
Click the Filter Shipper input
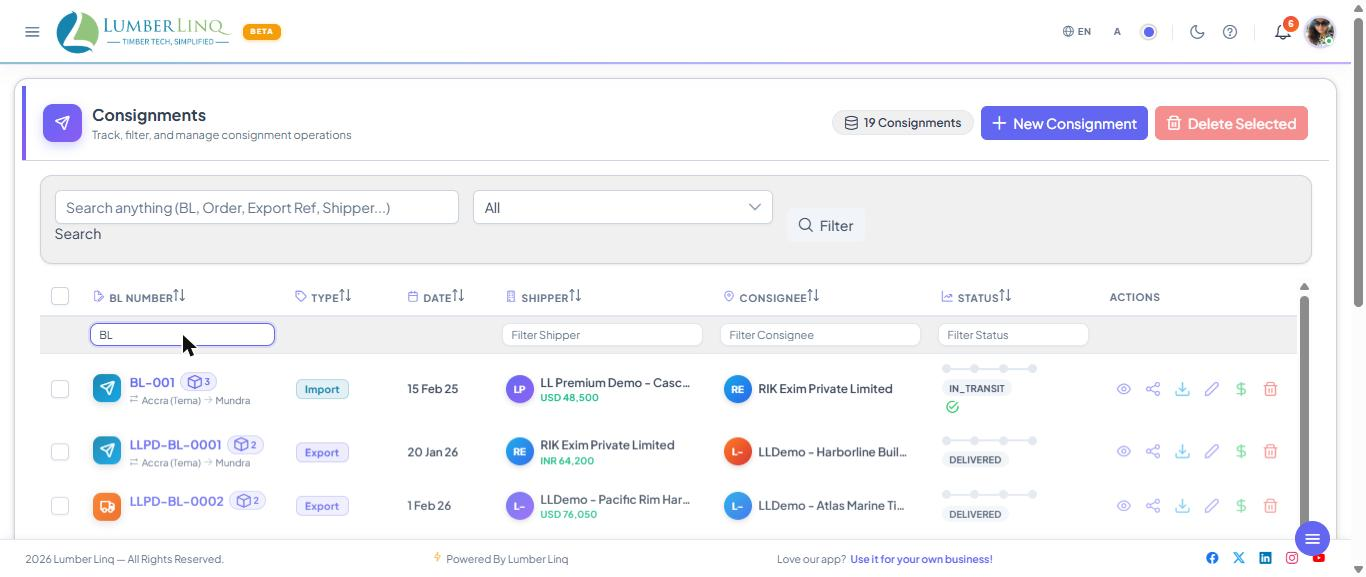(x=602, y=335)
